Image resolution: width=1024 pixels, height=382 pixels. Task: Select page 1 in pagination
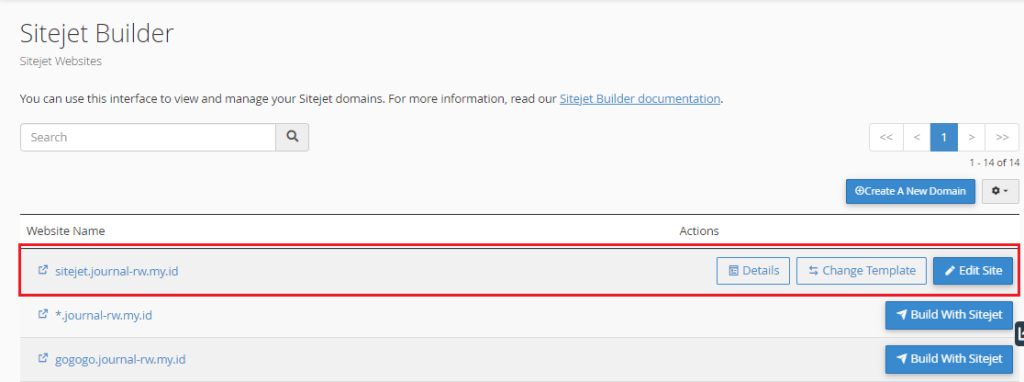coord(944,137)
